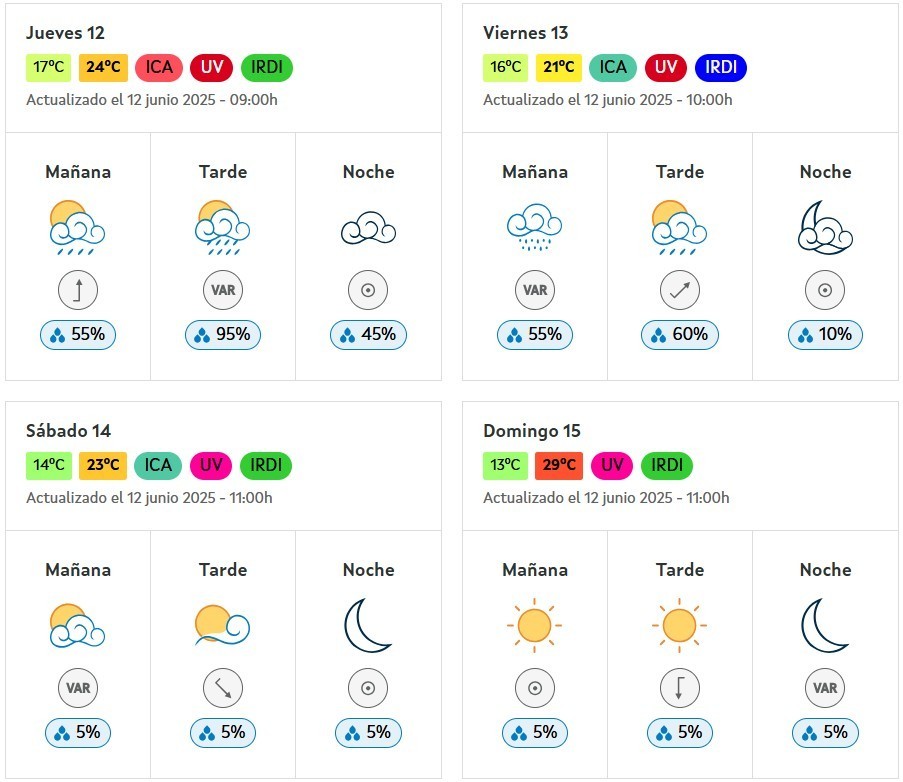Click the Sábado 14 day heading
Image resolution: width=903 pixels, height=782 pixels.
click(x=69, y=431)
